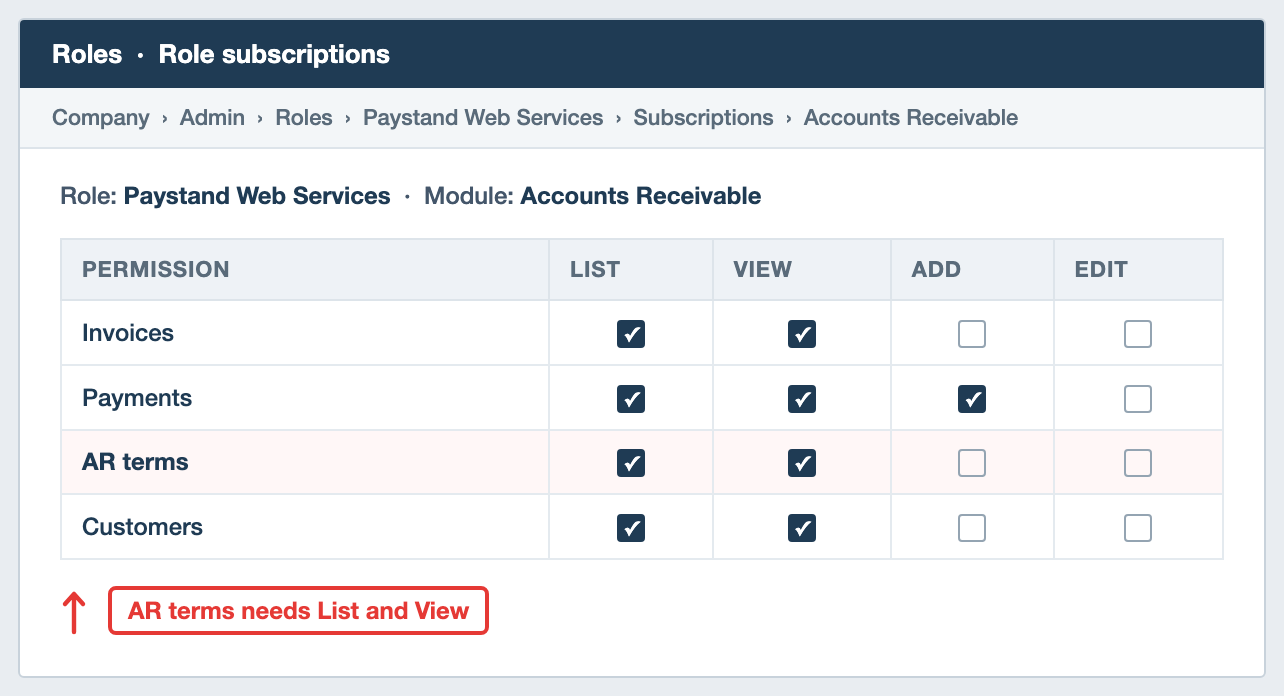Toggle the Payments View checkbox
The height and width of the screenshot is (696, 1284).
pos(802,399)
